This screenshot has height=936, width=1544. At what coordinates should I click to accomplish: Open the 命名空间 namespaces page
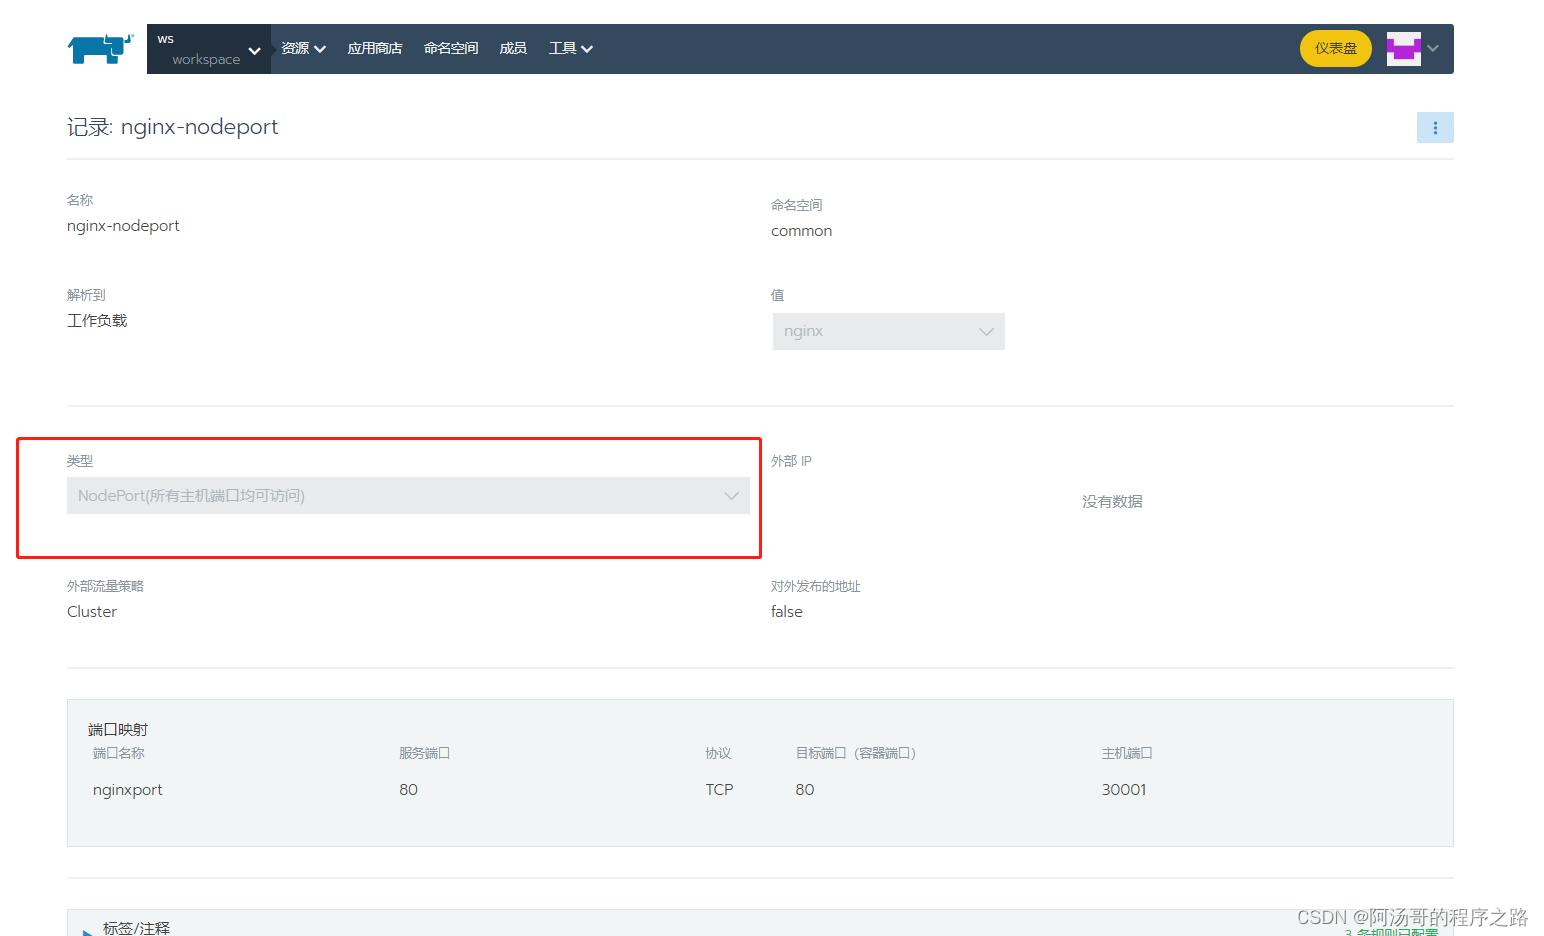pos(451,48)
